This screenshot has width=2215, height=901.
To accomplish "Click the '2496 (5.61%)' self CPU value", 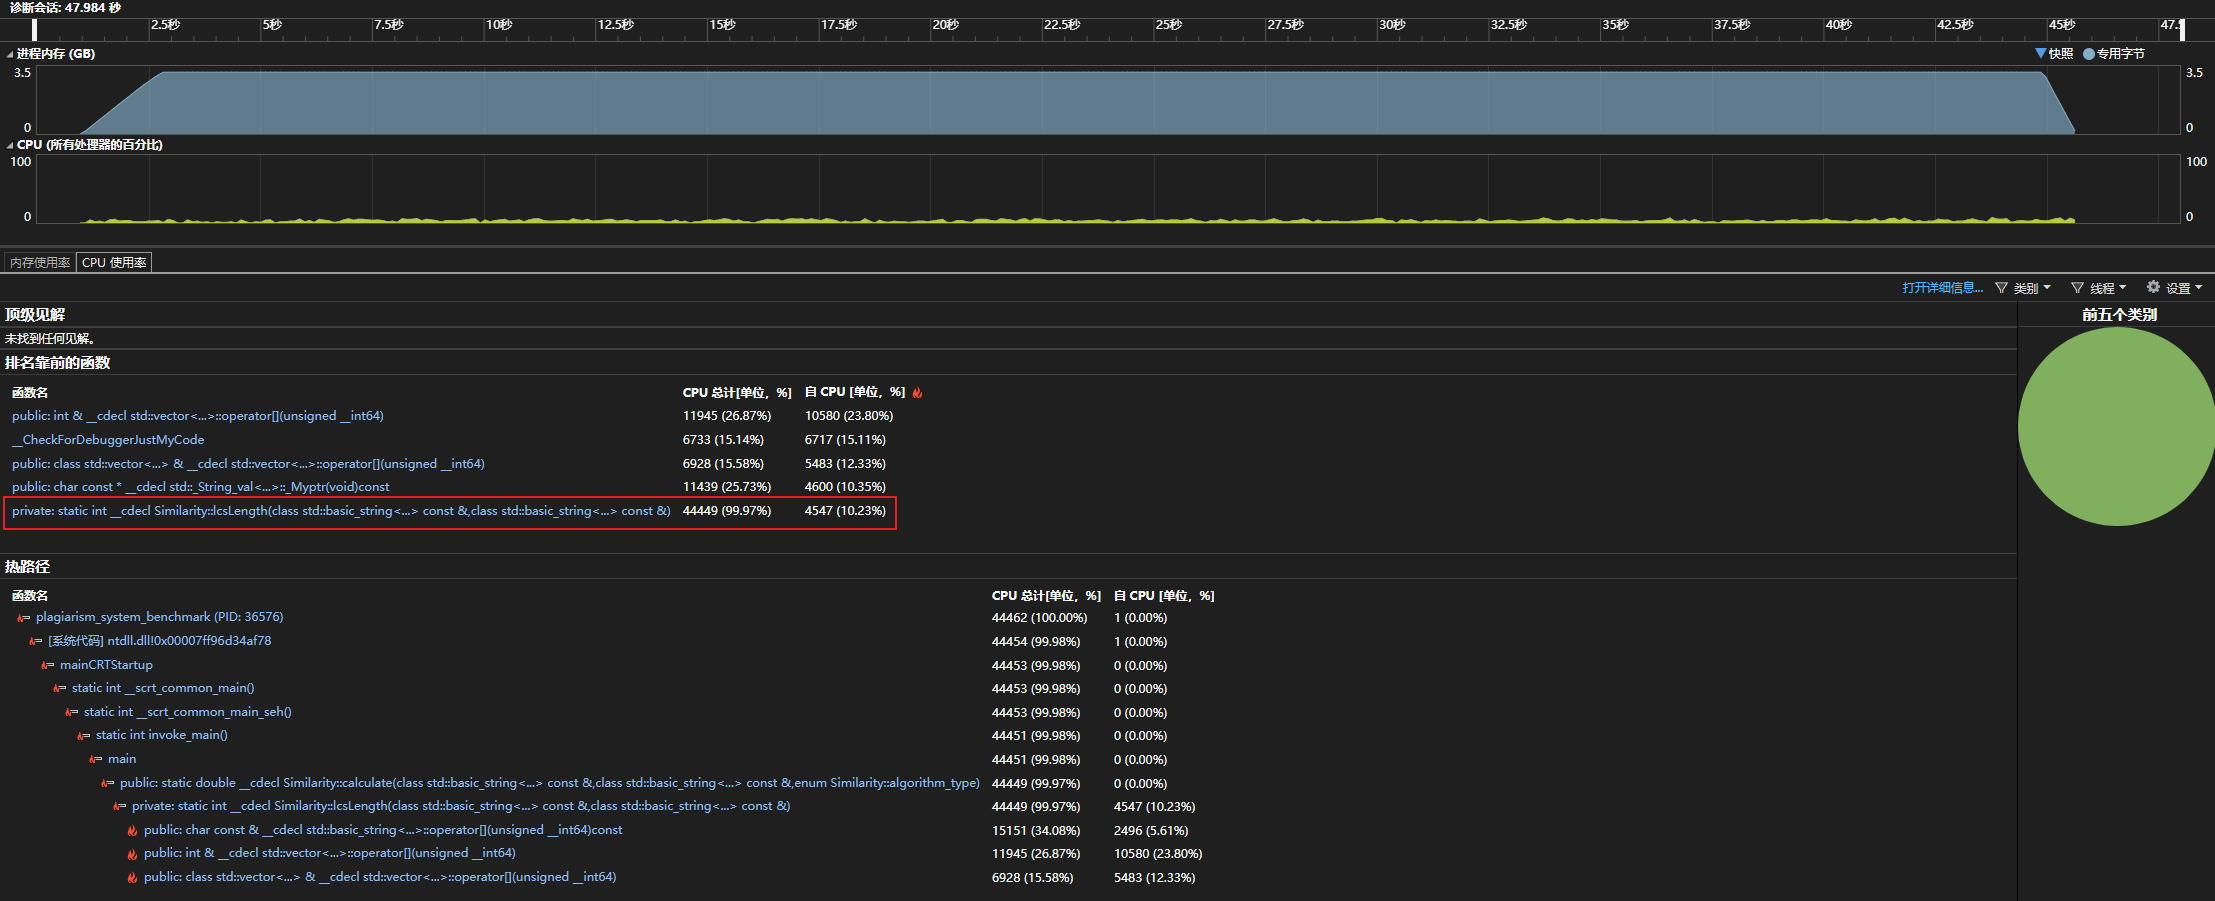I will pos(1151,831).
